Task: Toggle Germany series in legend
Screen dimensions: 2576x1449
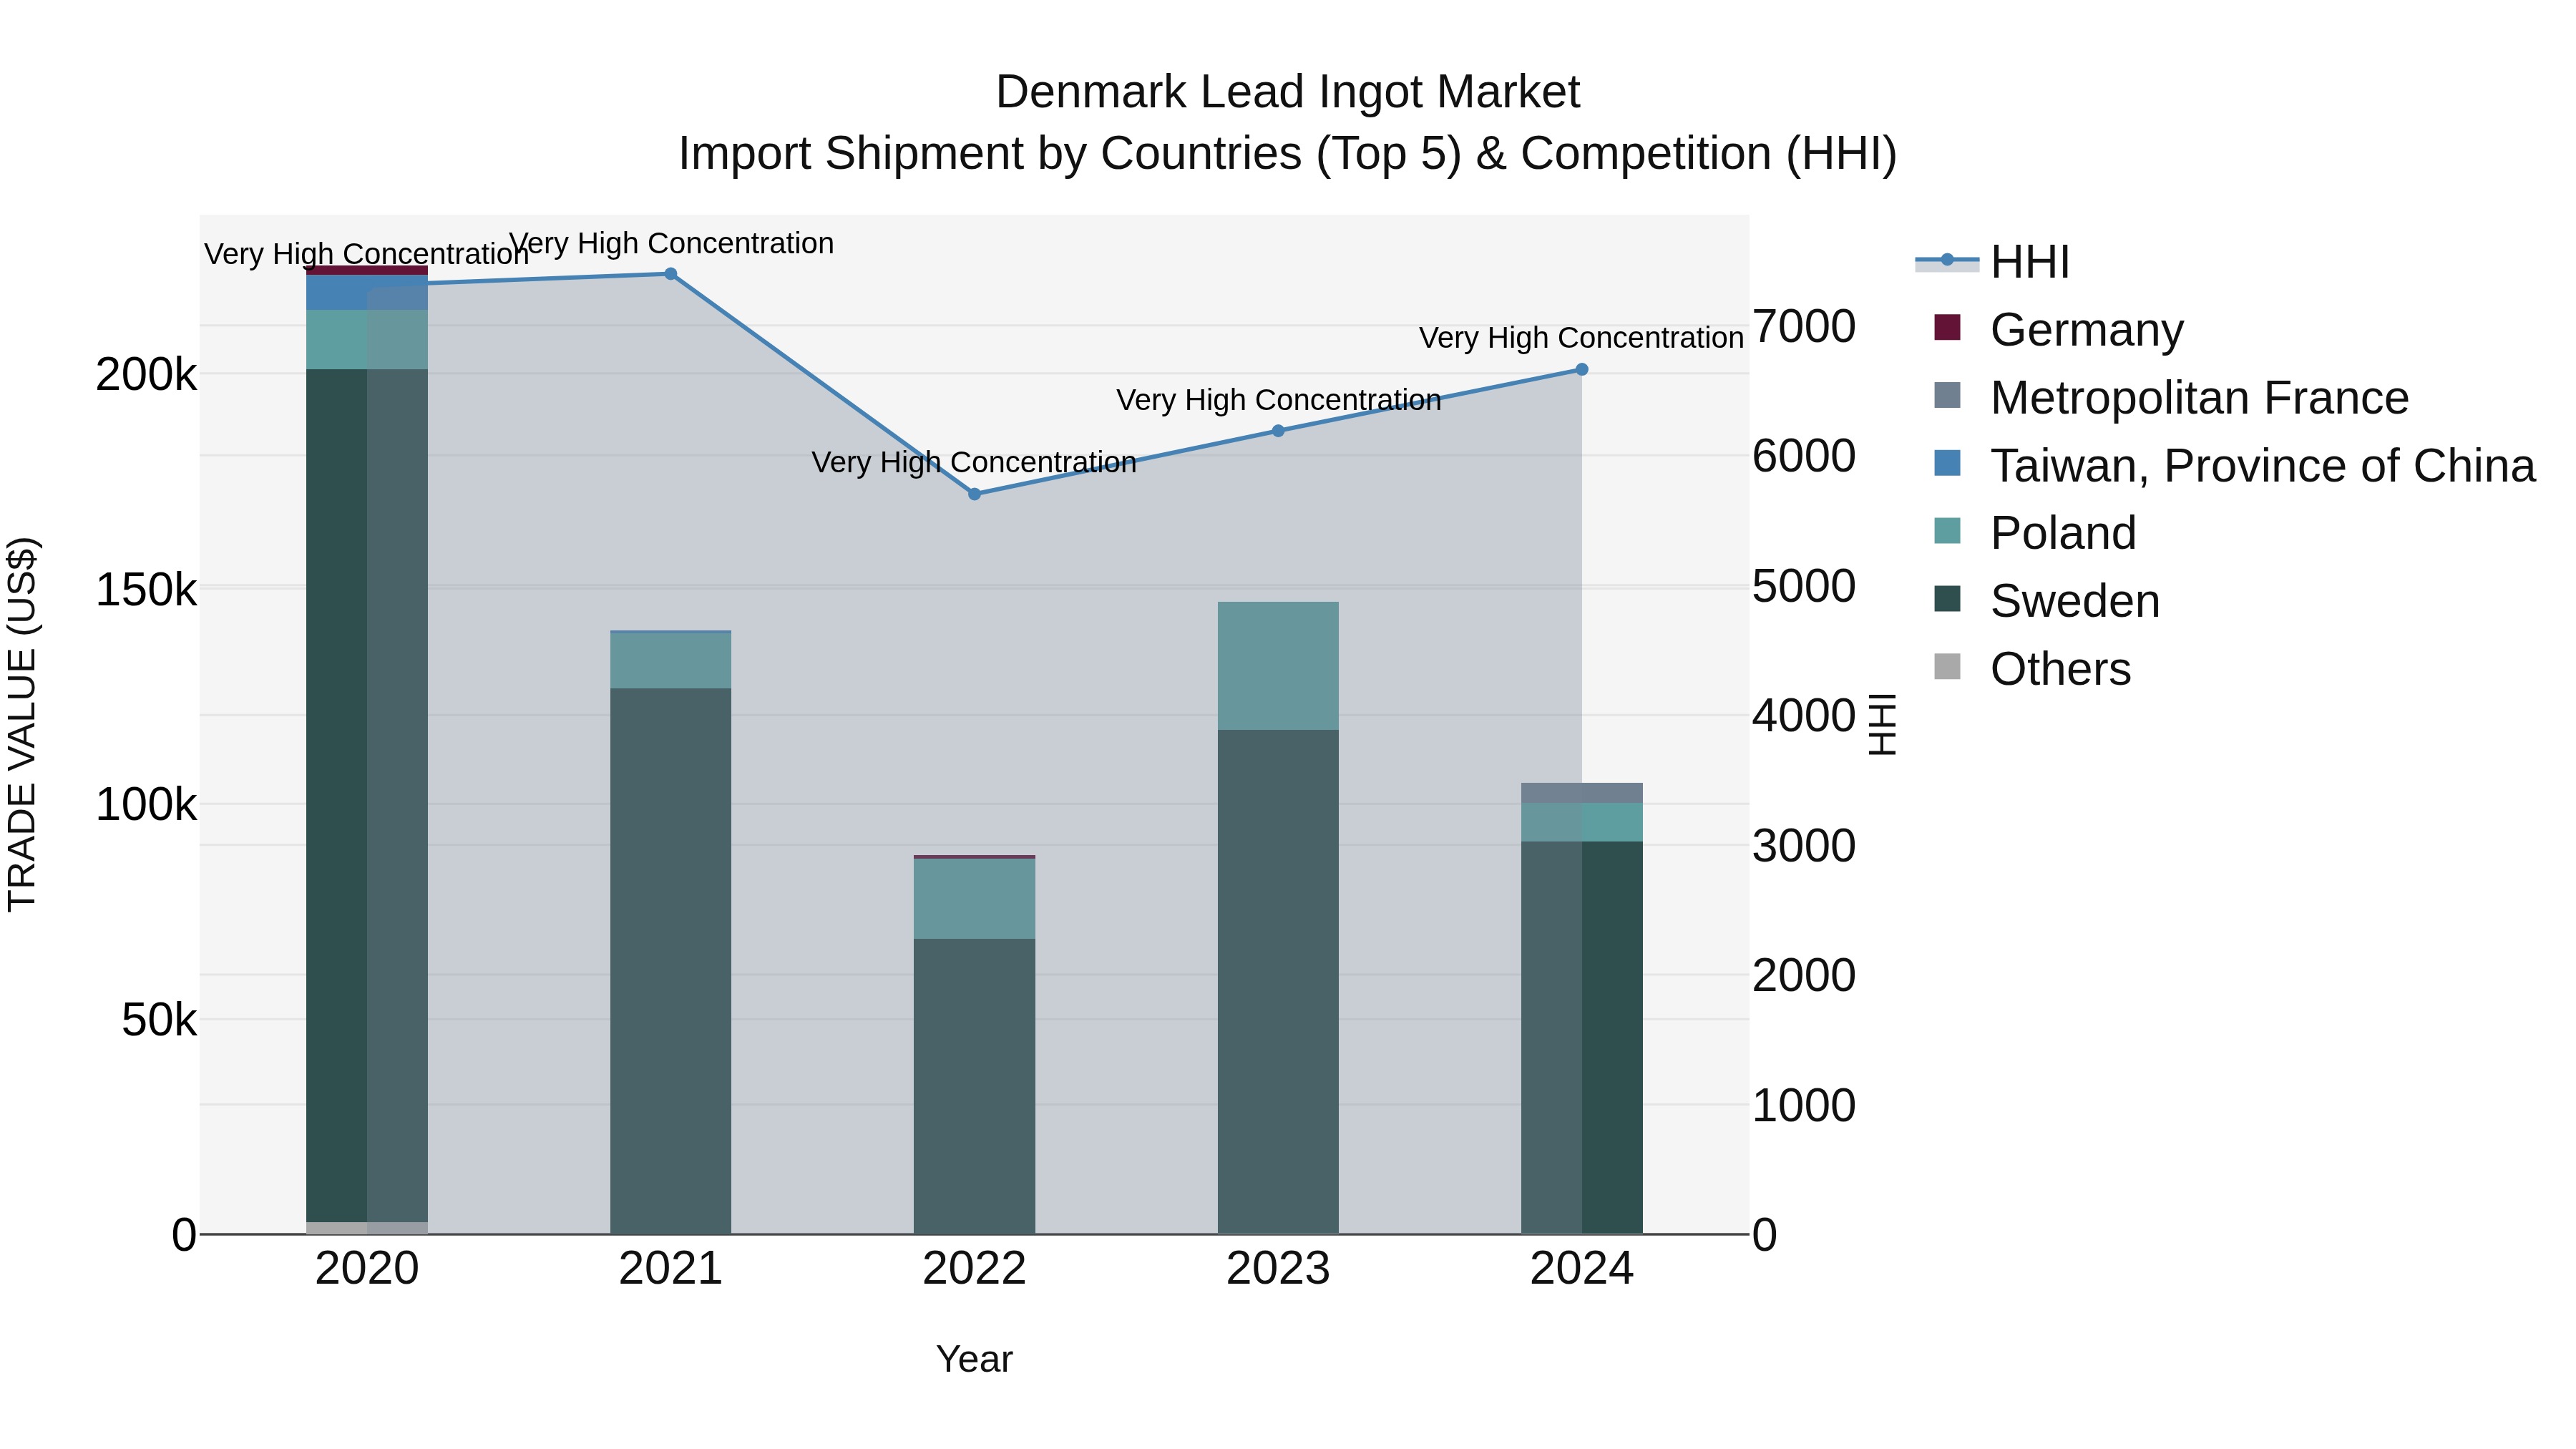Action: (2059, 329)
